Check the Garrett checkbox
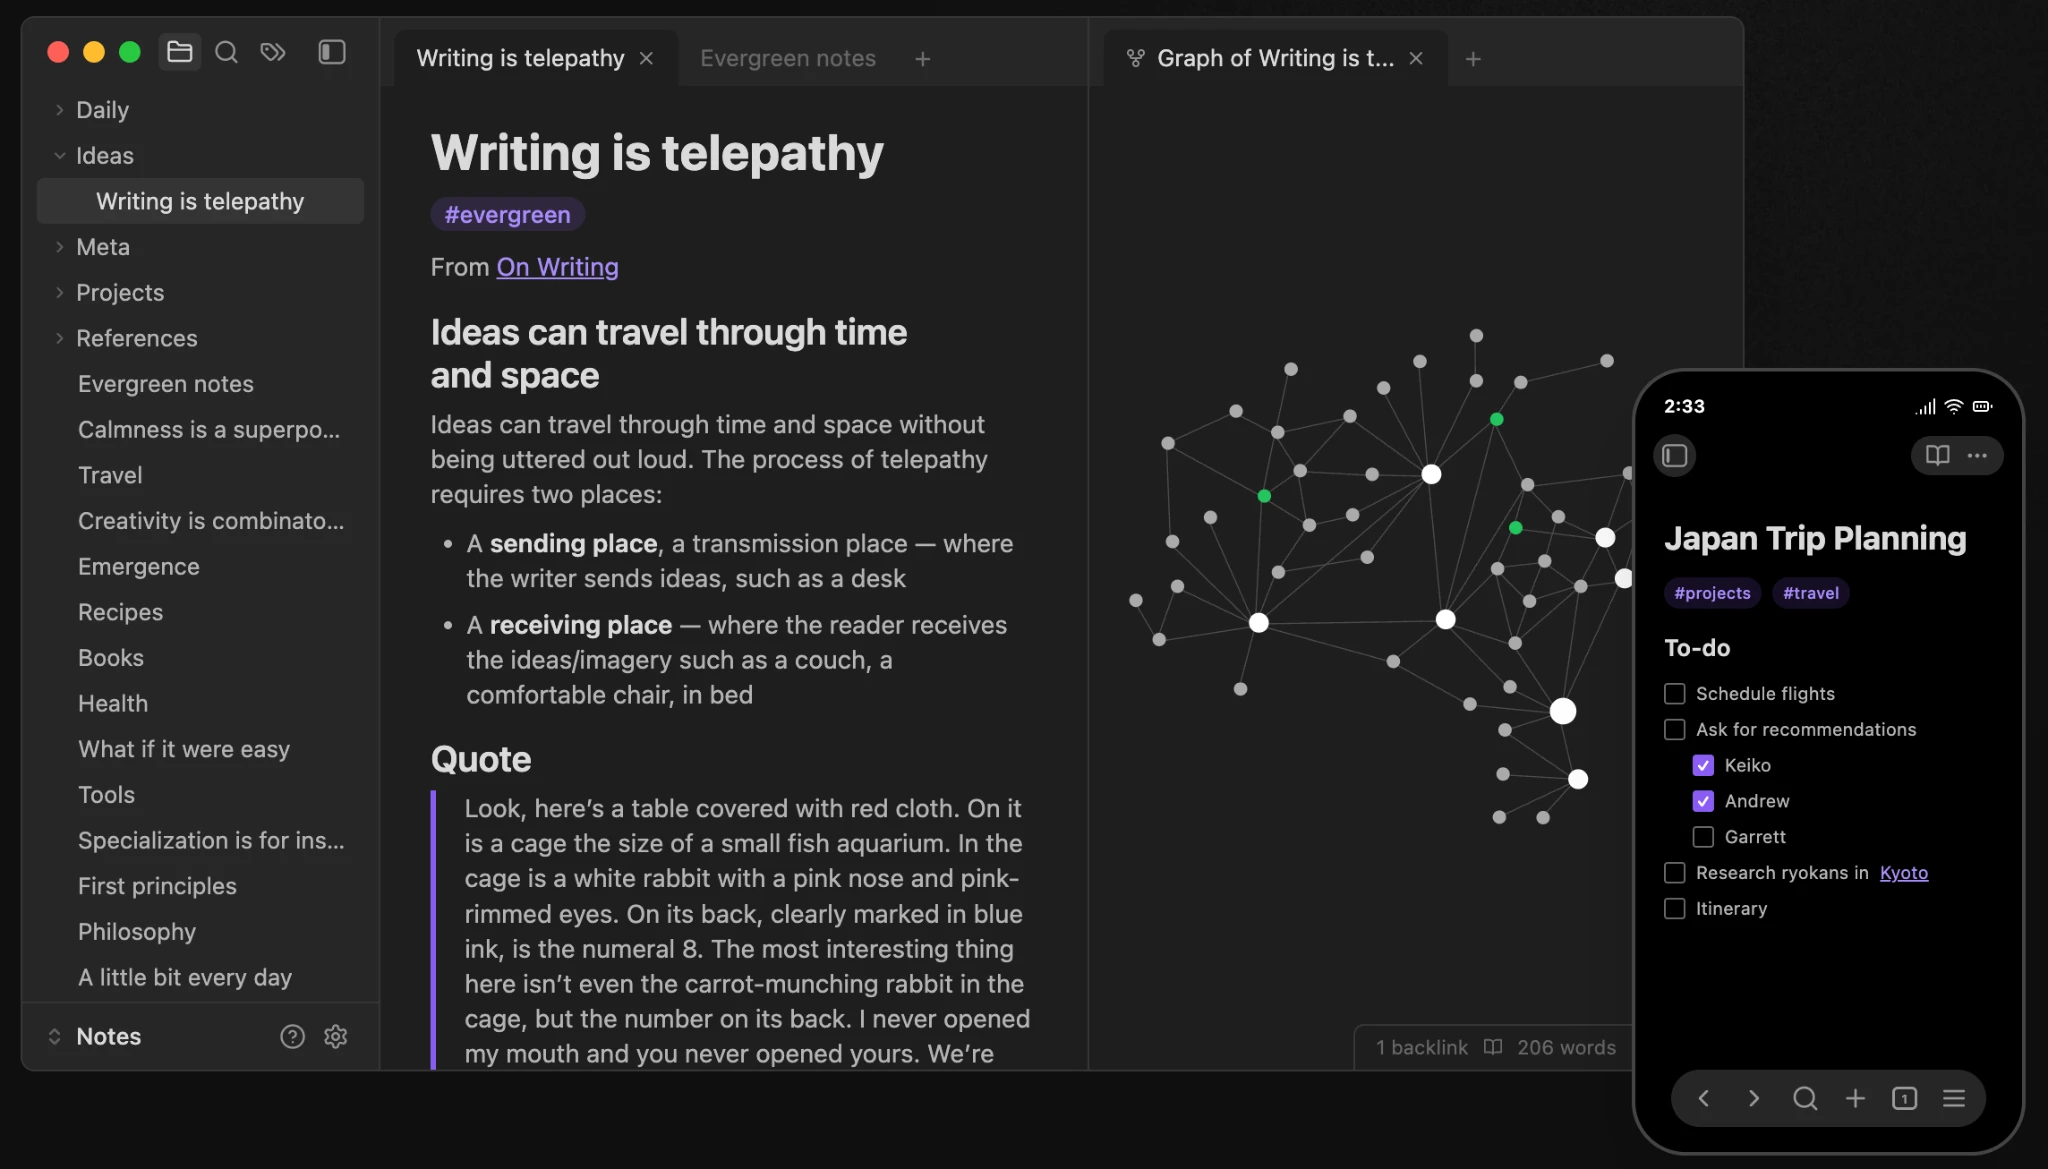Viewport: 2048px width, 1169px height. [1703, 837]
